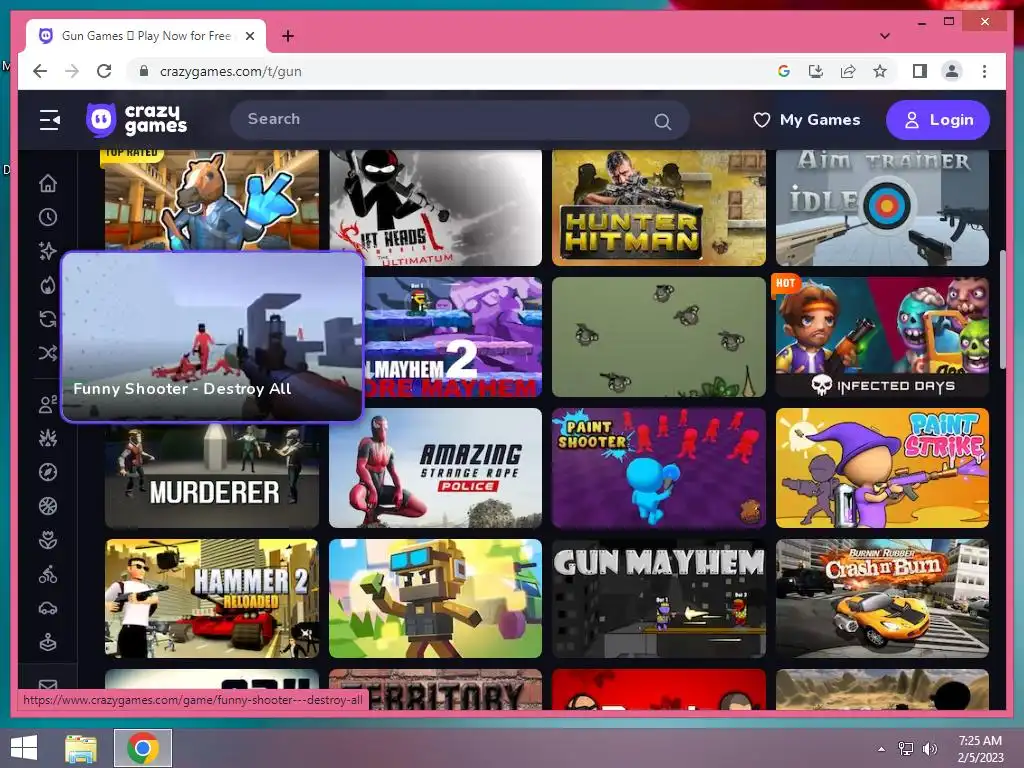The height and width of the screenshot is (768, 1024).
Task: Open Adventure compass sidebar icon
Action: pyautogui.click(x=48, y=472)
